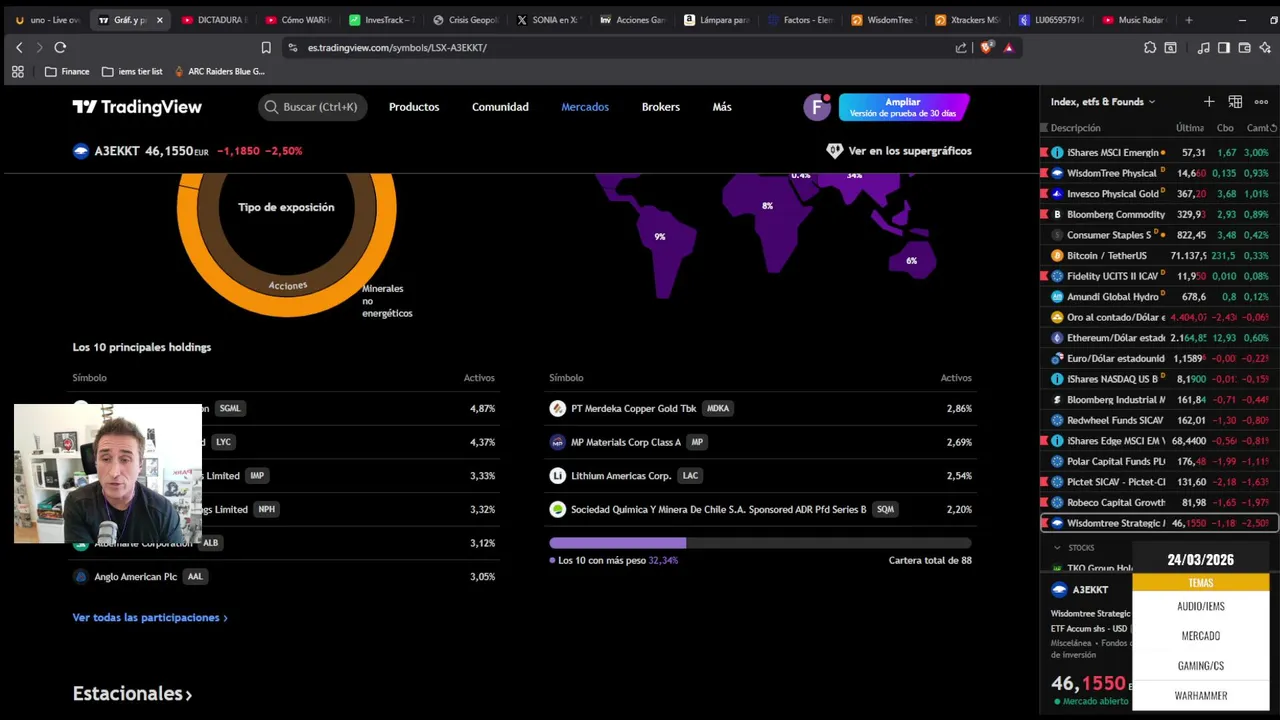Follow Ver todas las participaciones link
1280x720 pixels.
[150, 618]
